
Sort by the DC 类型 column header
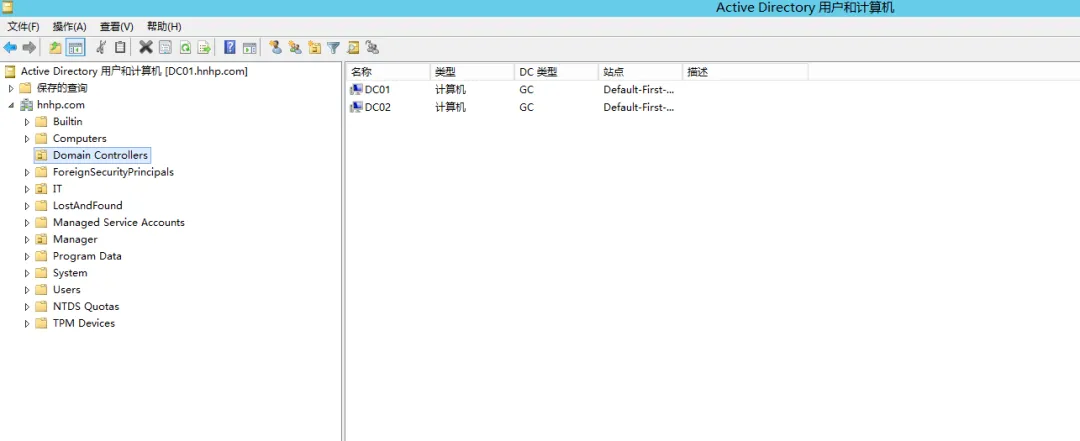coord(557,72)
